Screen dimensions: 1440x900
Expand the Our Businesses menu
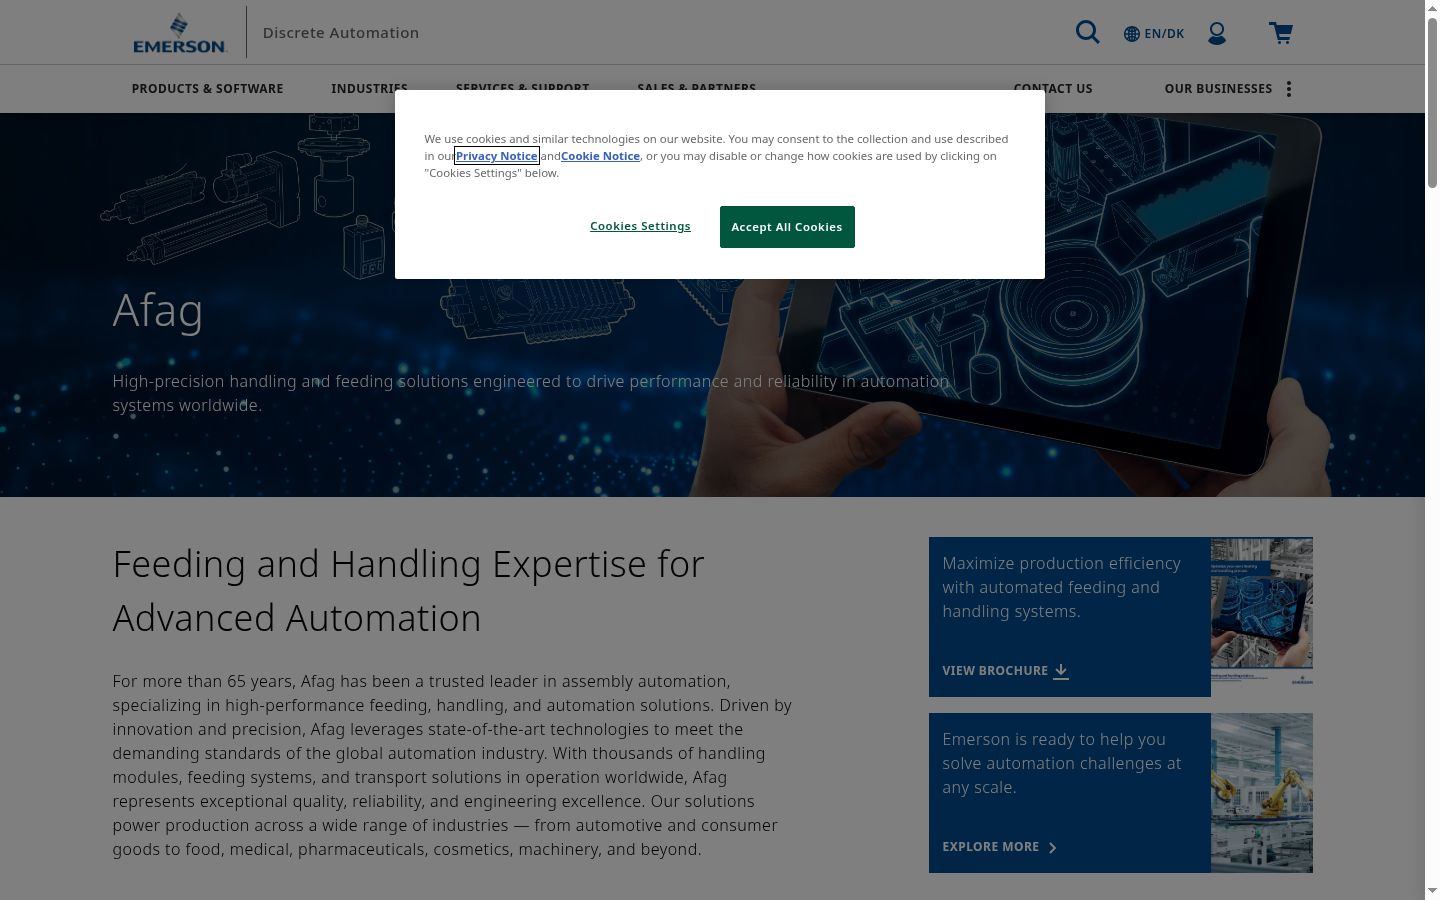coord(1218,89)
